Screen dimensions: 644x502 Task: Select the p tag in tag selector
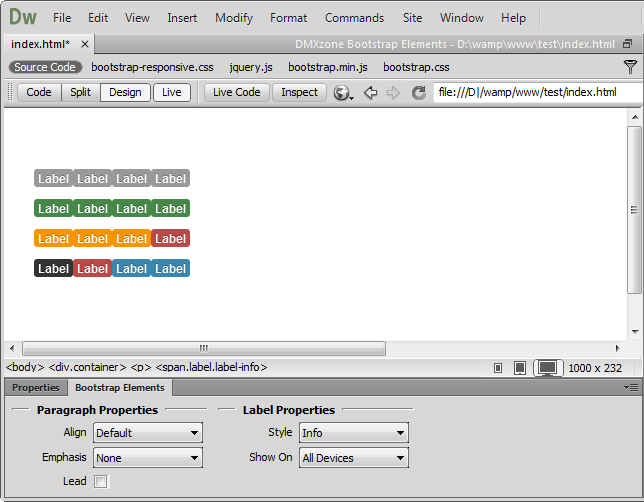tap(141, 367)
